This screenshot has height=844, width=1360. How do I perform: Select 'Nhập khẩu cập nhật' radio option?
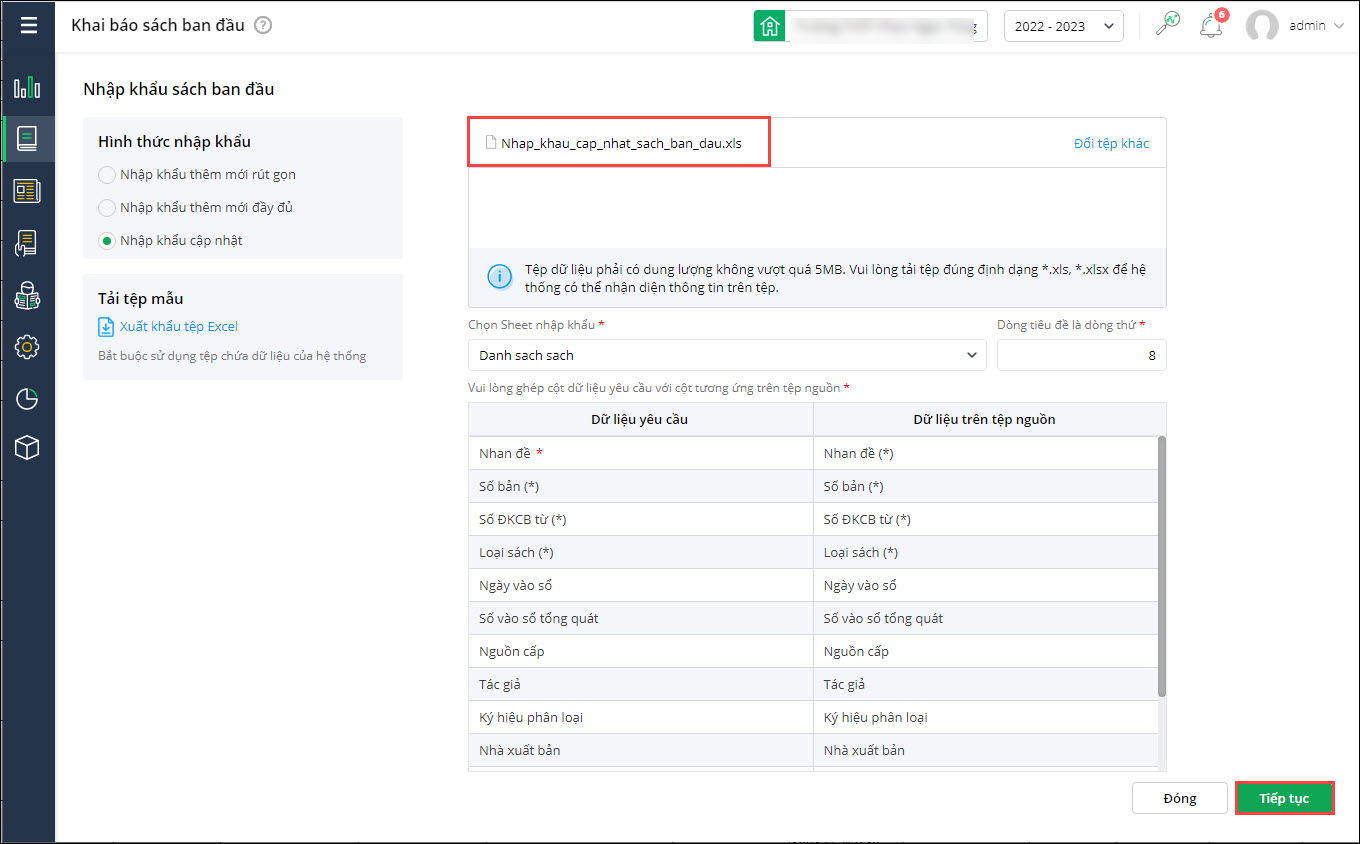coord(107,241)
